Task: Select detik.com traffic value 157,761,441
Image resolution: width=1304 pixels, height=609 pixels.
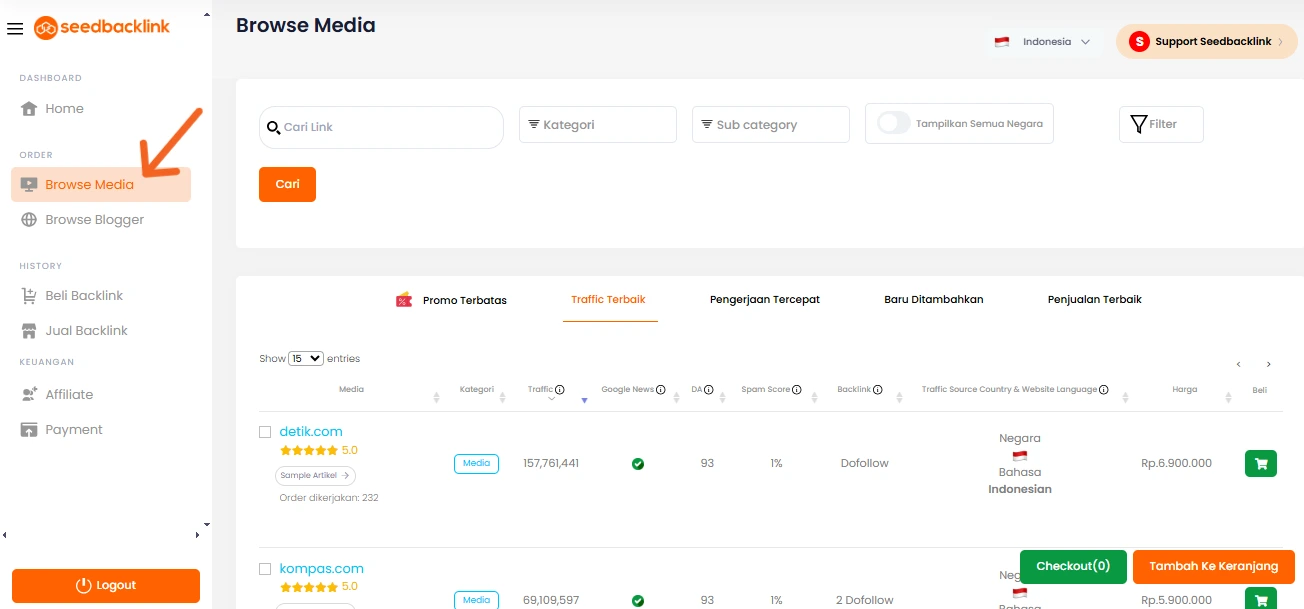Action: tap(551, 463)
